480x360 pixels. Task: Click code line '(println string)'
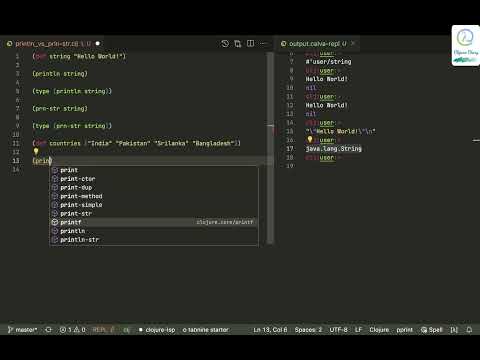click(x=60, y=74)
